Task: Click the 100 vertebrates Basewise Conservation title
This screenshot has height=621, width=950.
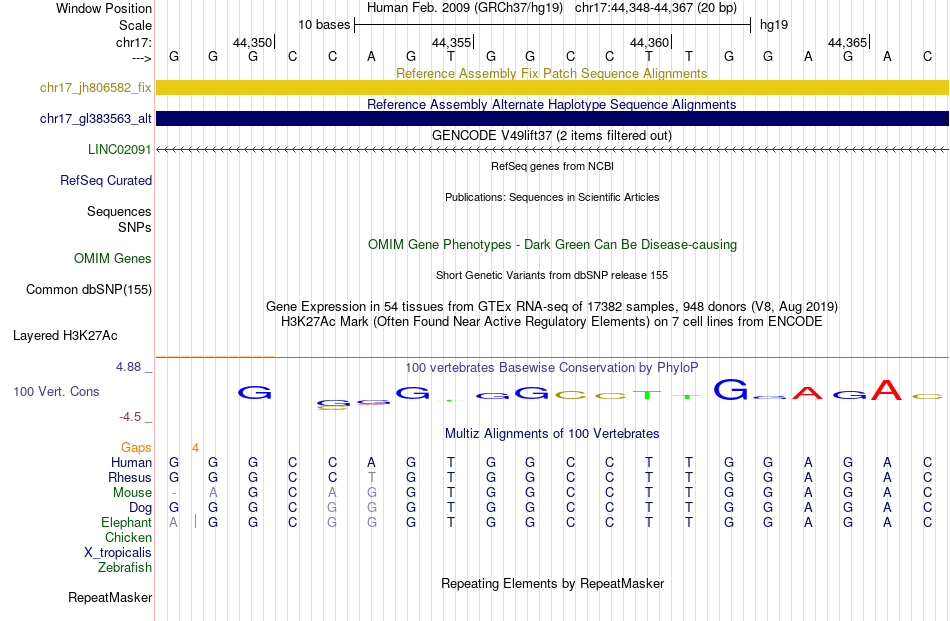Action: pyautogui.click(x=552, y=367)
